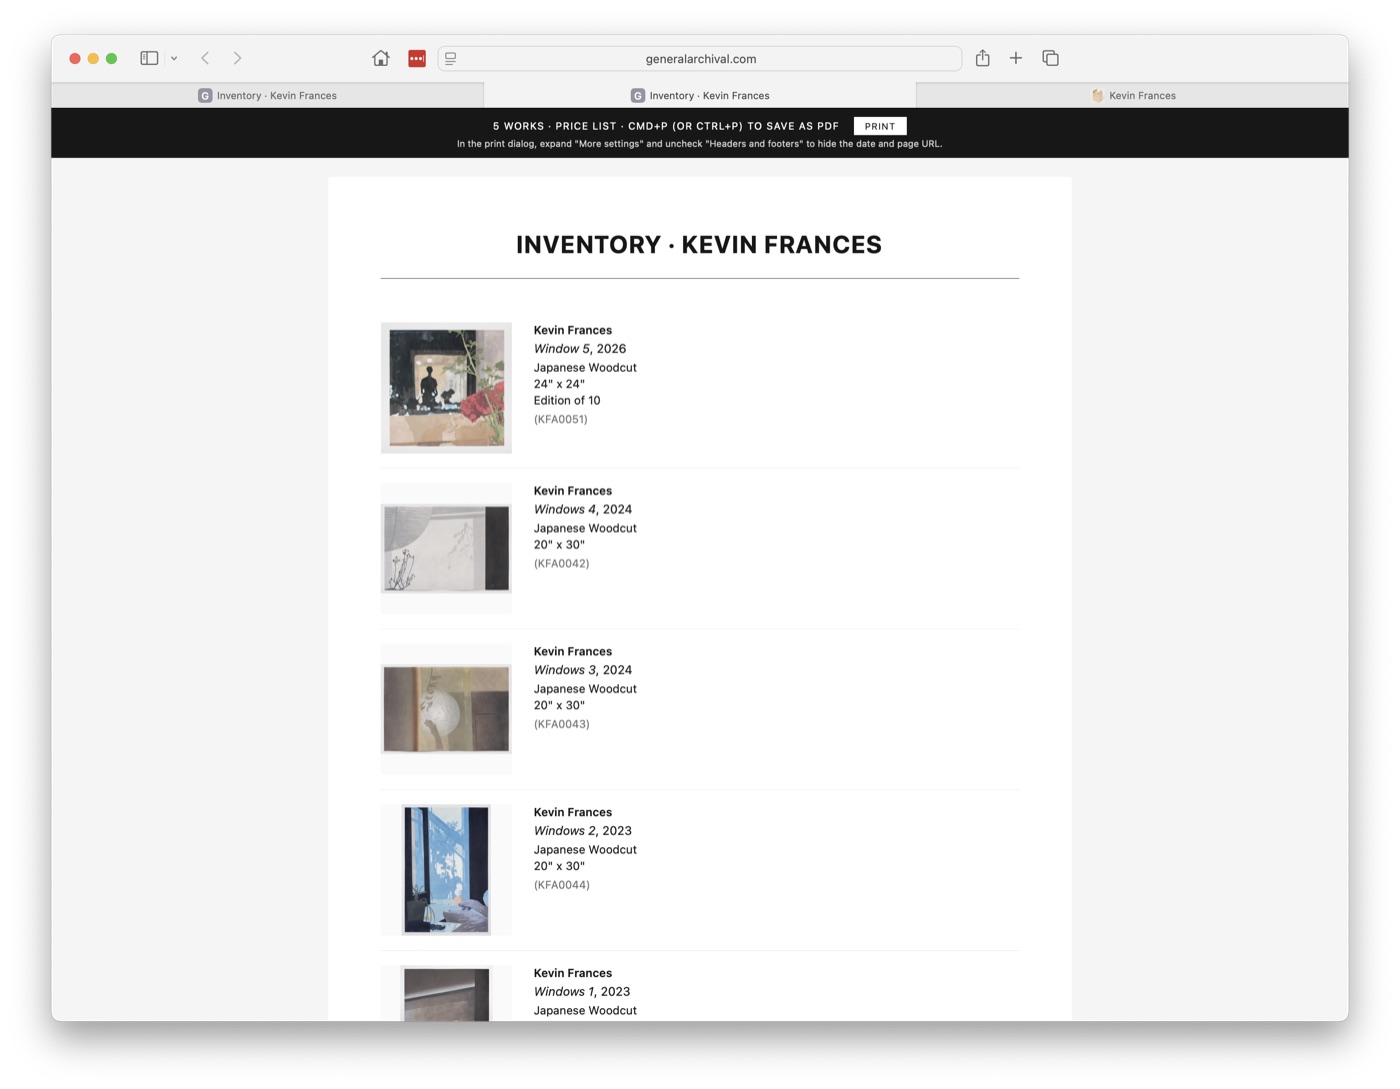
Task: Switch to the Kevin Frances tab
Action: 1132,96
